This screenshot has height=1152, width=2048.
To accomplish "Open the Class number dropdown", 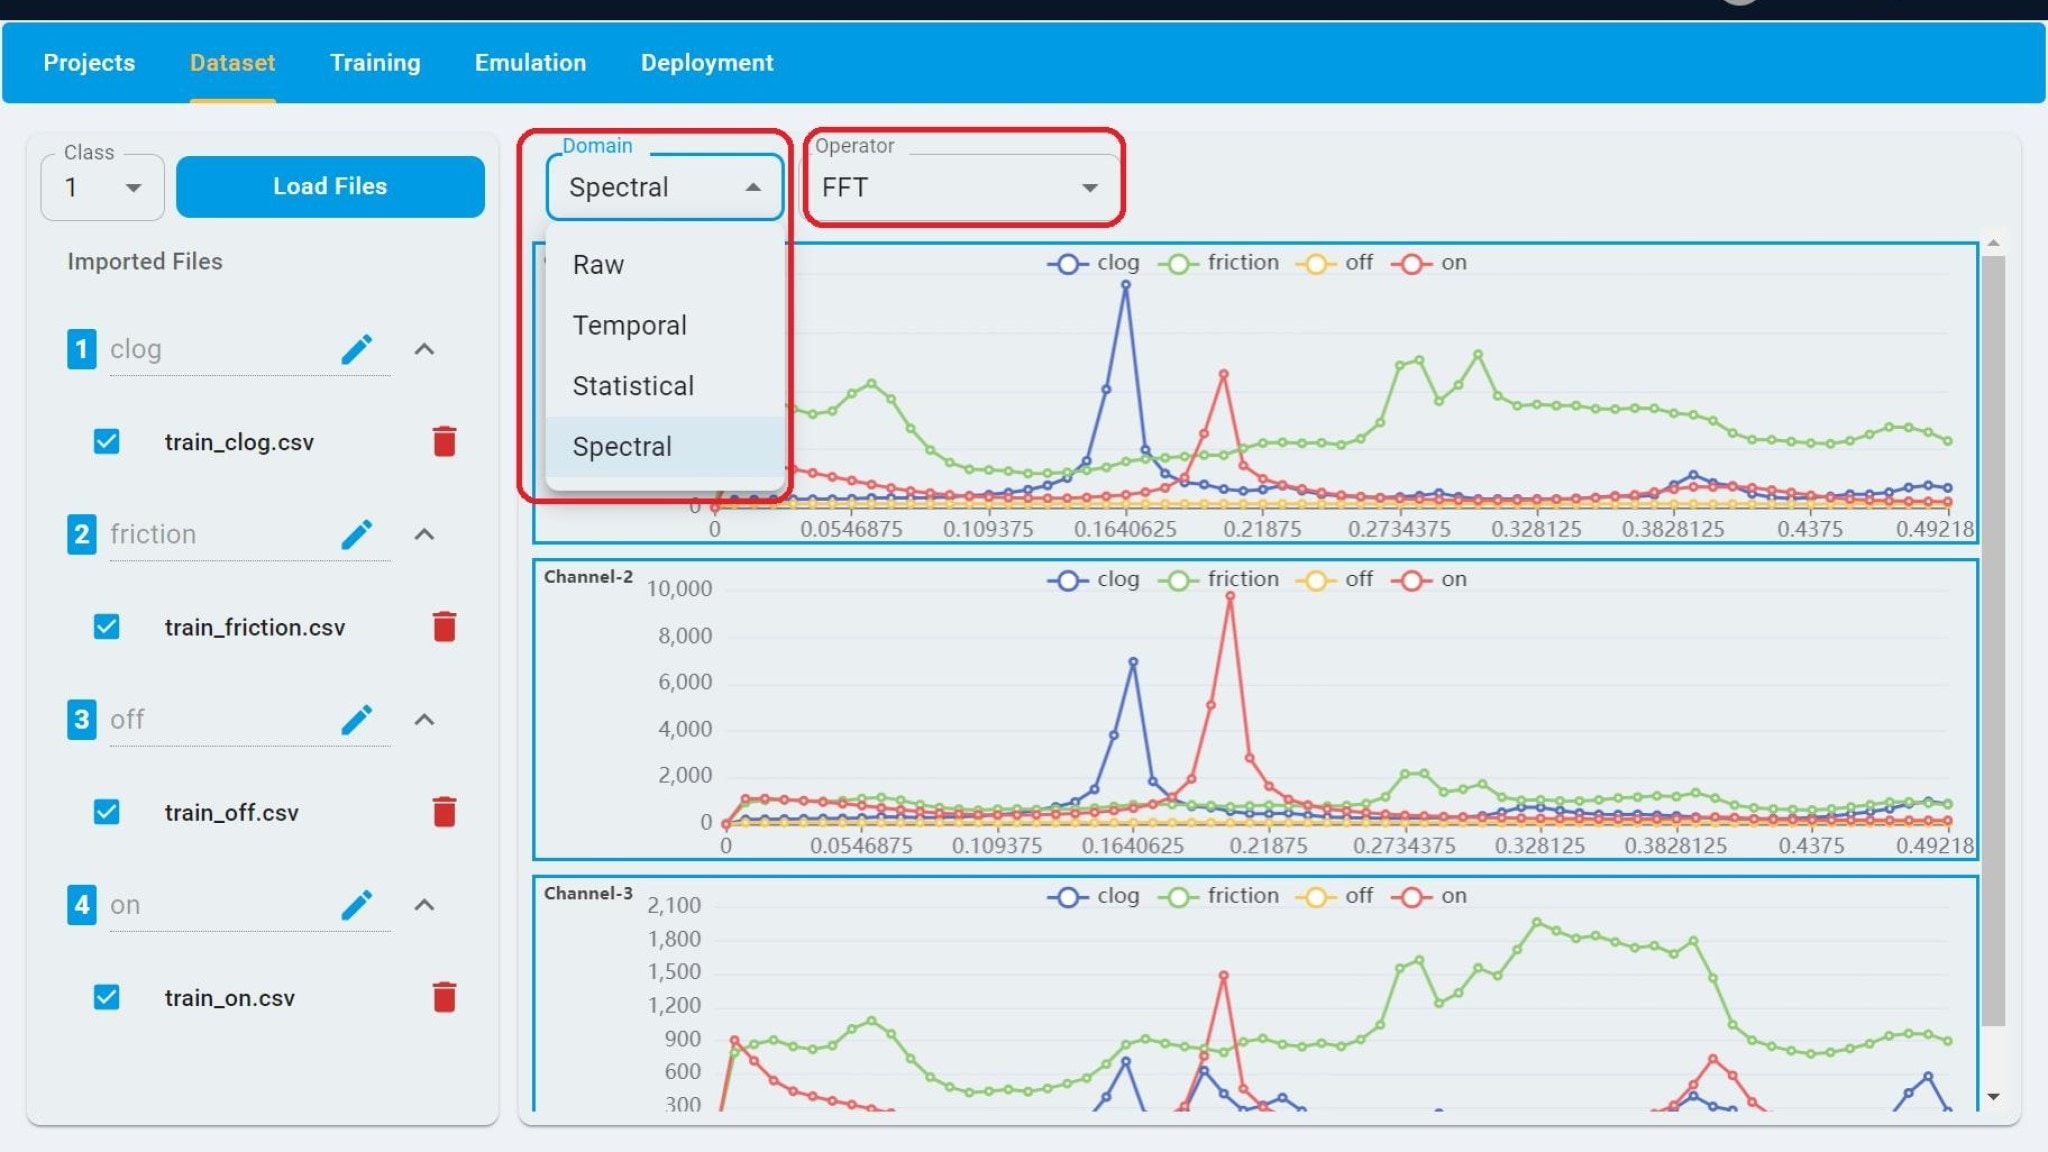I will click(102, 188).
